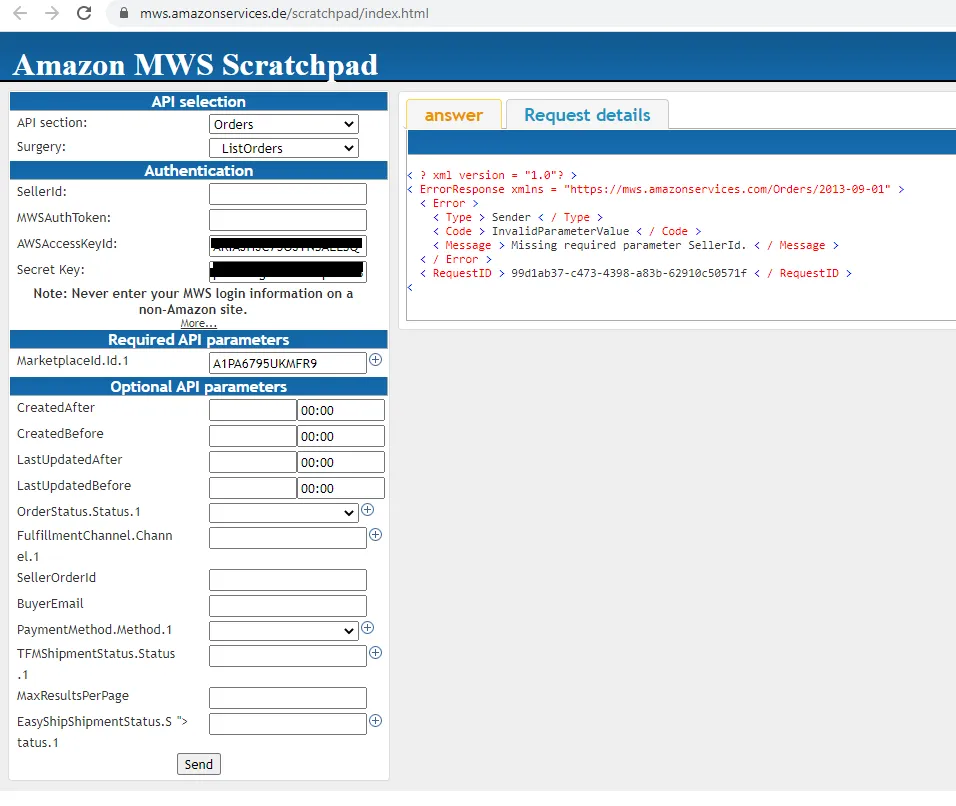Click the 'Required API parameters' section header
Viewport: 956px width, 806px height.
coord(199,340)
